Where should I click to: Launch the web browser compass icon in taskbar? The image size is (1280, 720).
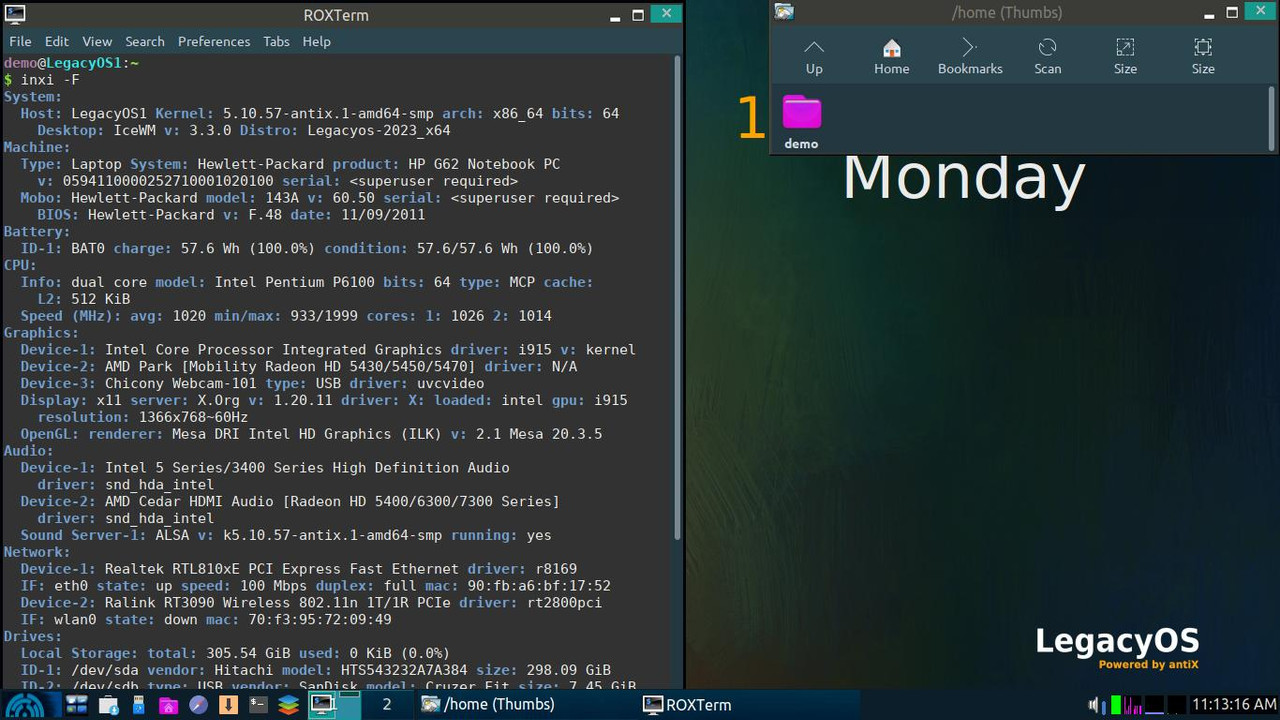(x=198, y=705)
